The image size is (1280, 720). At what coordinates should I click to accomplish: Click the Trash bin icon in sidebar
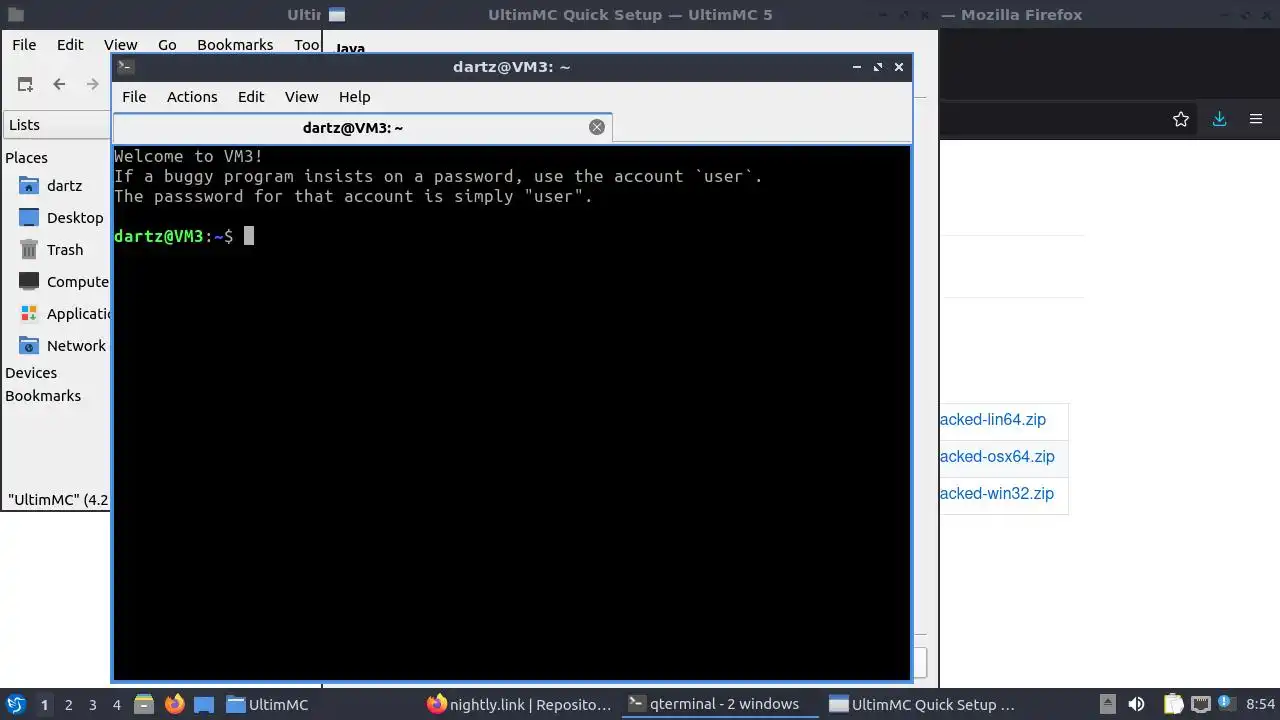(x=29, y=250)
